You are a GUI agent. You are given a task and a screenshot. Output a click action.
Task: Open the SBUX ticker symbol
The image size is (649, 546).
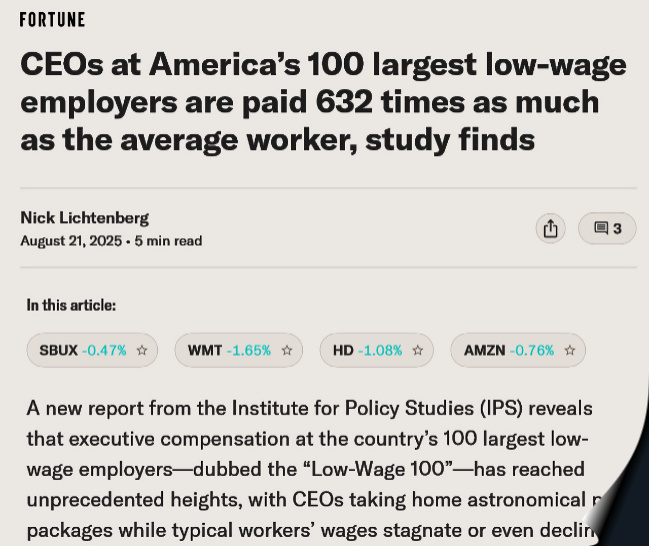[58, 351]
